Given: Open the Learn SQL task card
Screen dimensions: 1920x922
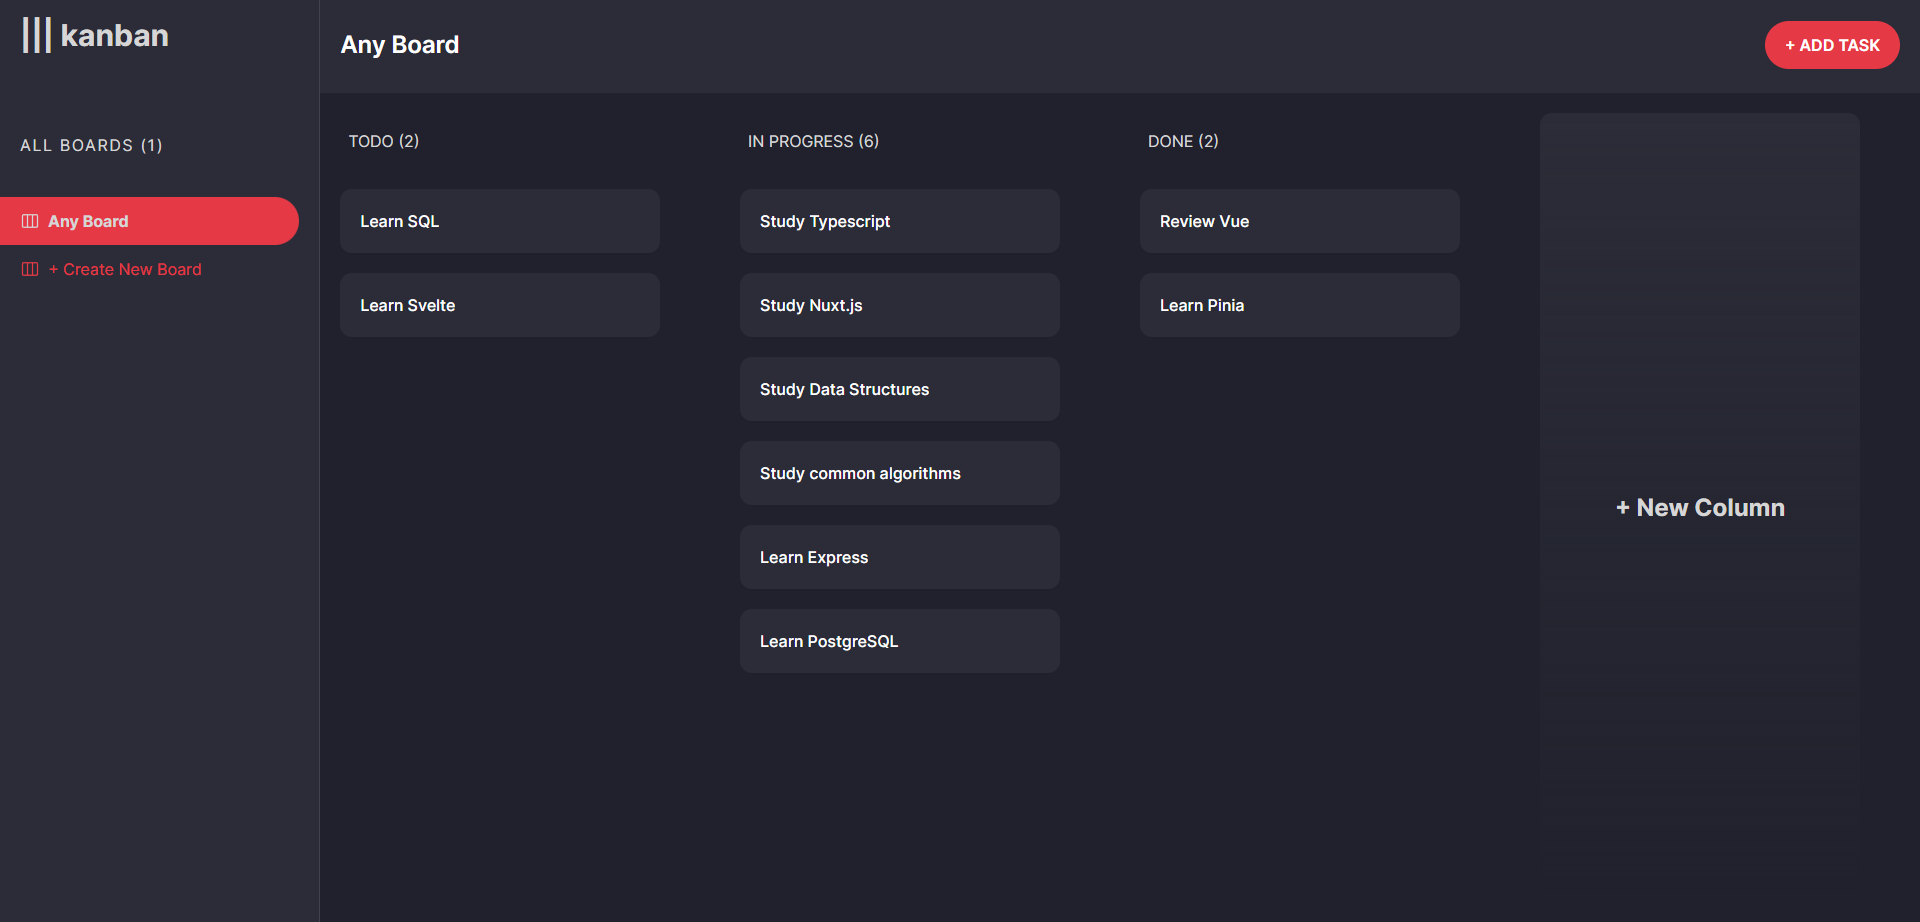Looking at the screenshot, I should coord(499,221).
